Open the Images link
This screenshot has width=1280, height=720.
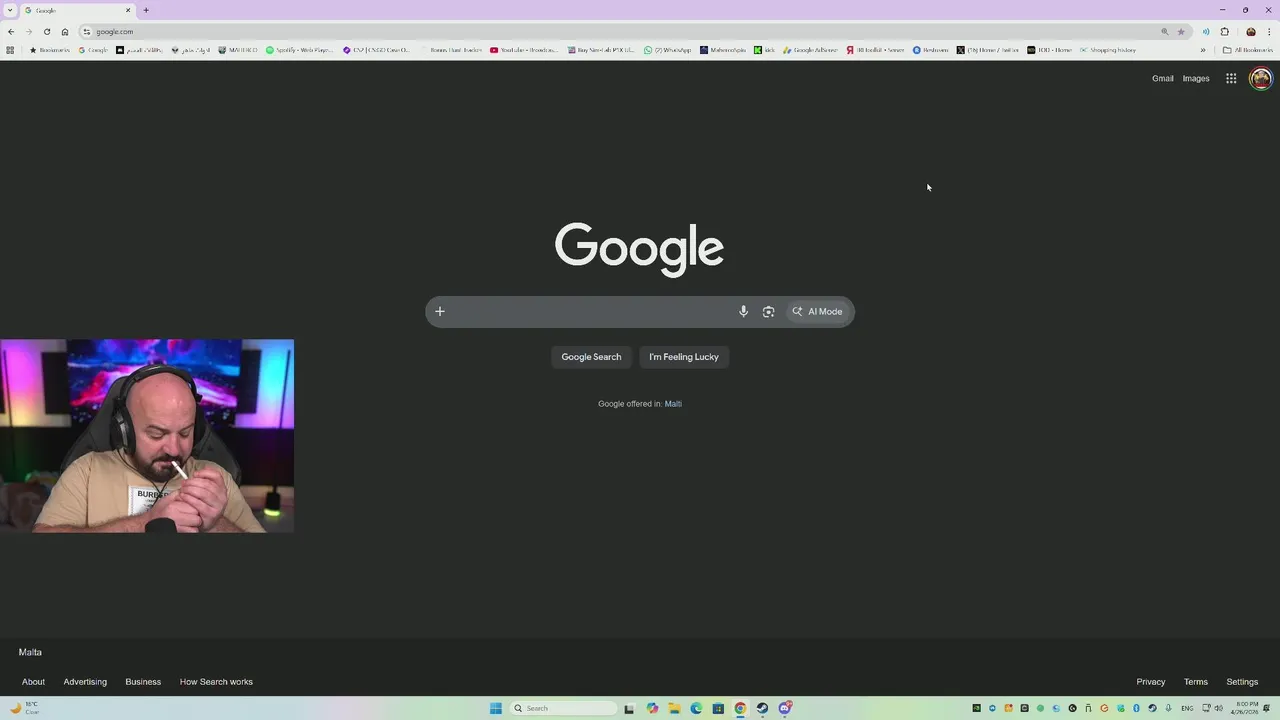[1196, 78]
